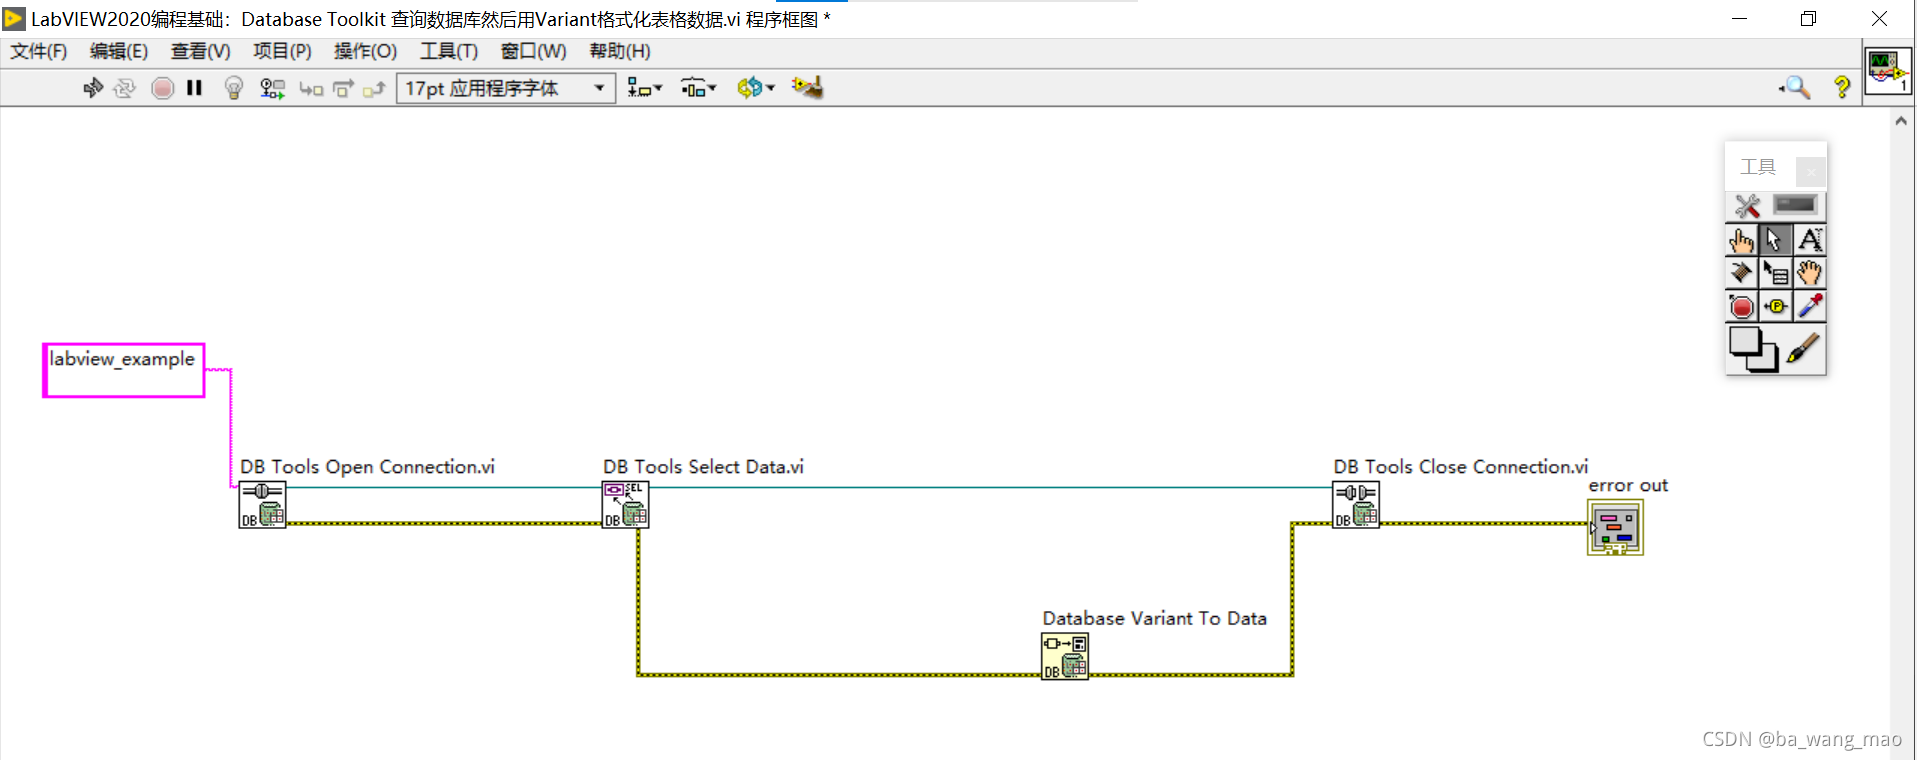1917x760 pixels.
Task: Click the Database Variant To Data label
Action: point(1154,618)
